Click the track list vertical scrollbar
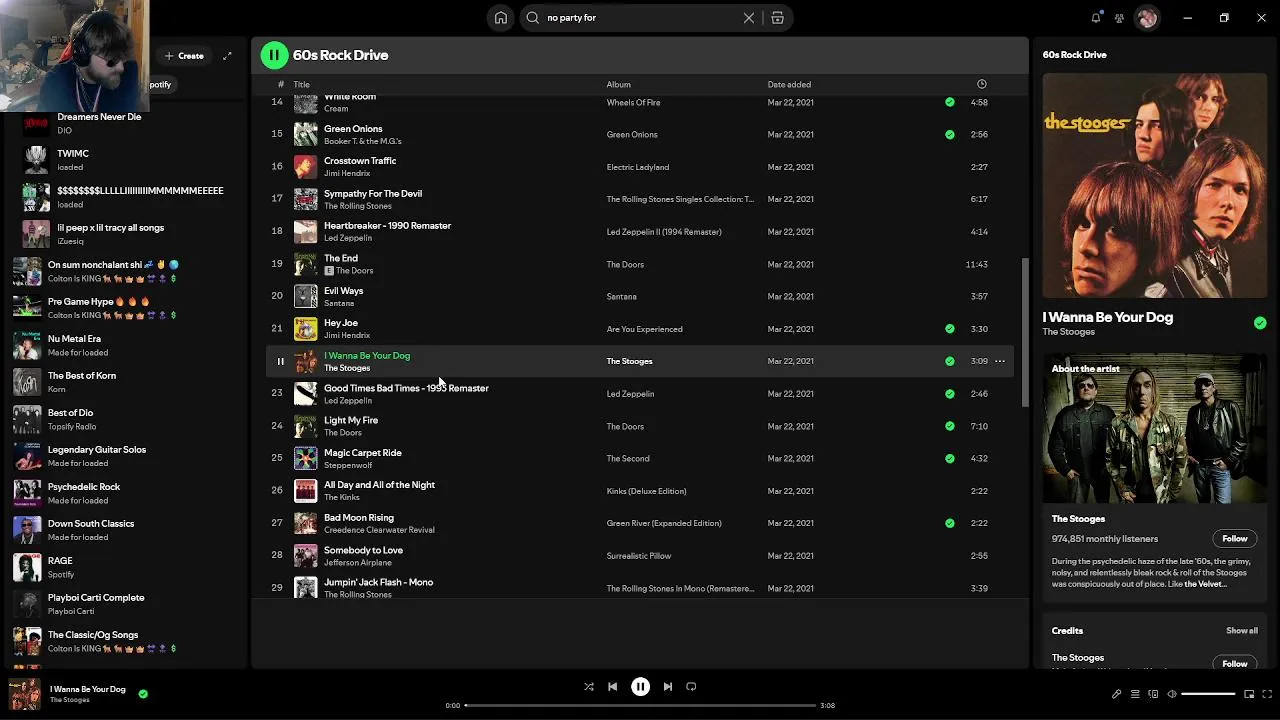Image resolution: width=1280 pixels, height=720 pixels. (1023, 333)
